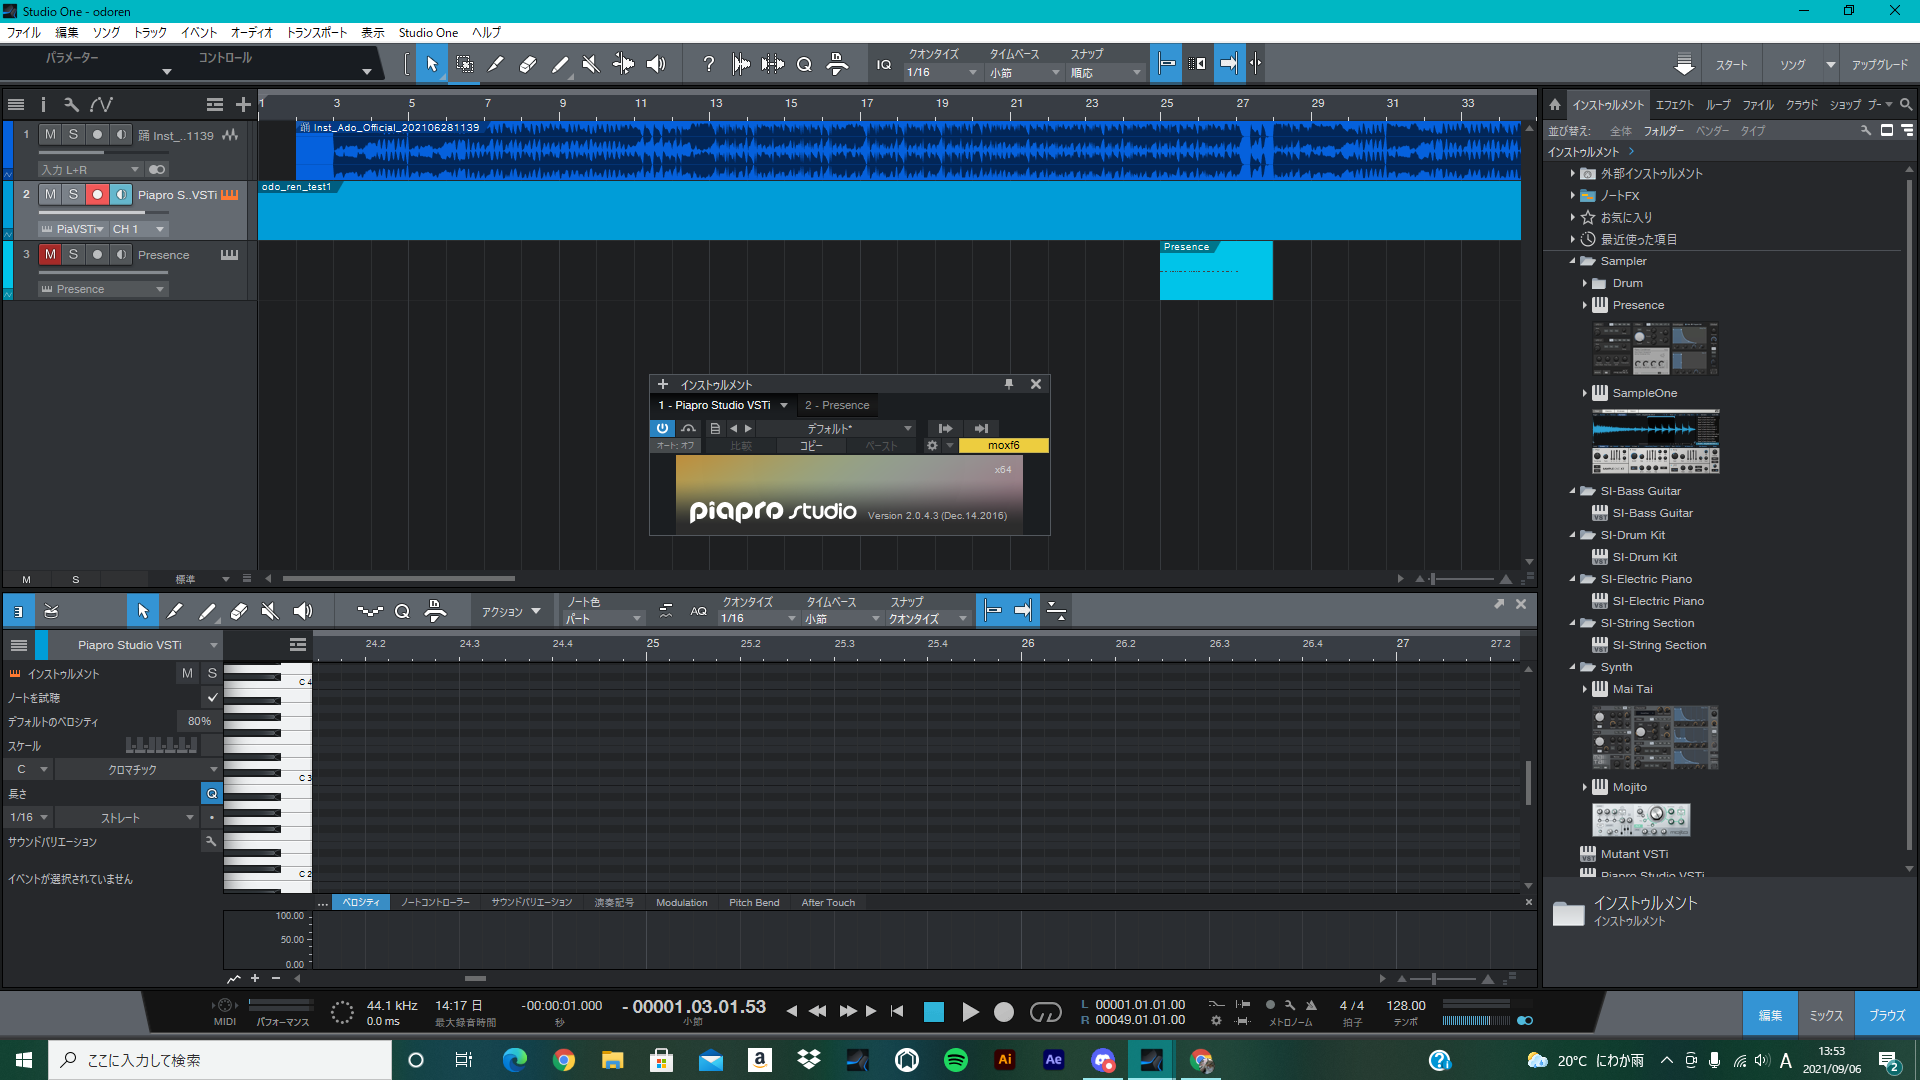
Task: Open Spotify from the Windows taskbar
Action: click(956, 1060)
